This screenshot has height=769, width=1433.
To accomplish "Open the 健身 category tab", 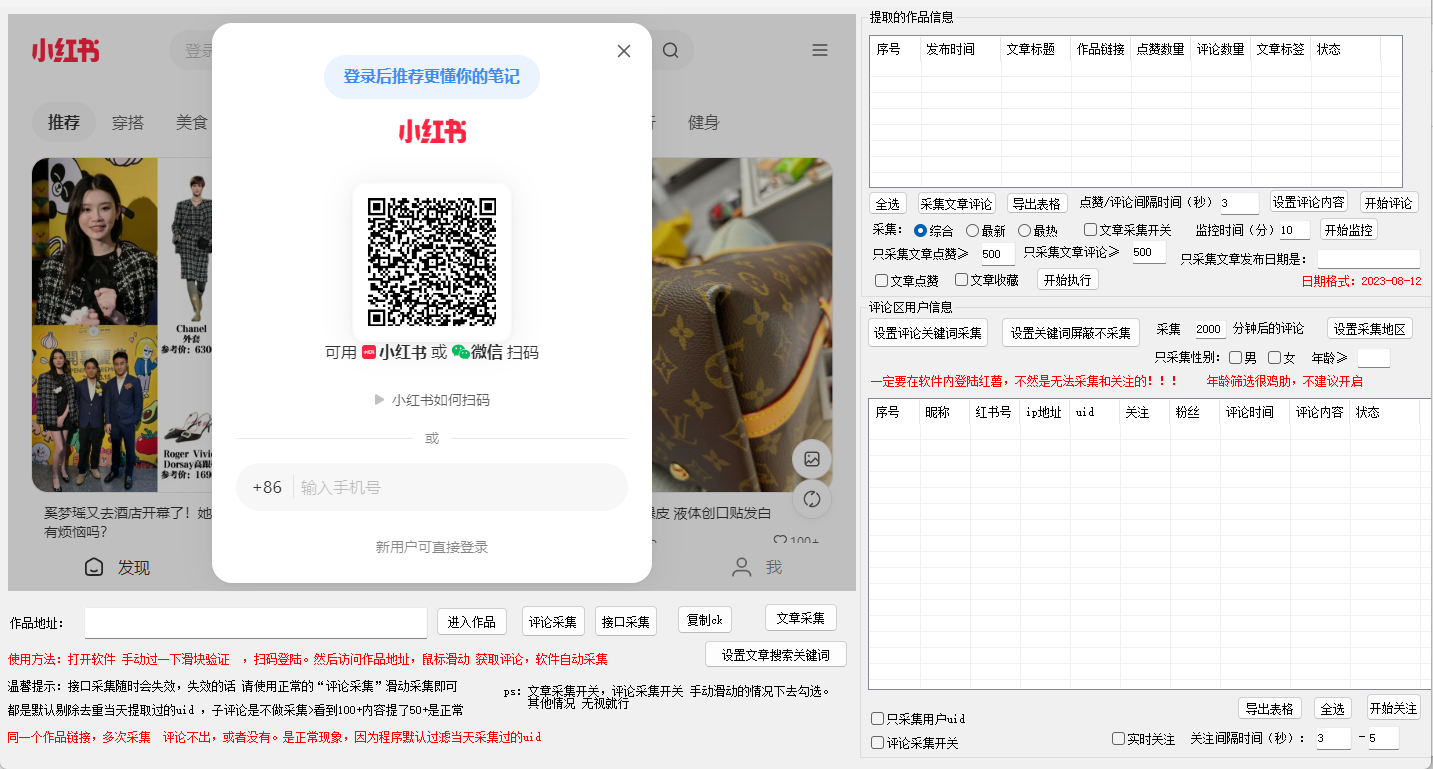I will [703, 123].
